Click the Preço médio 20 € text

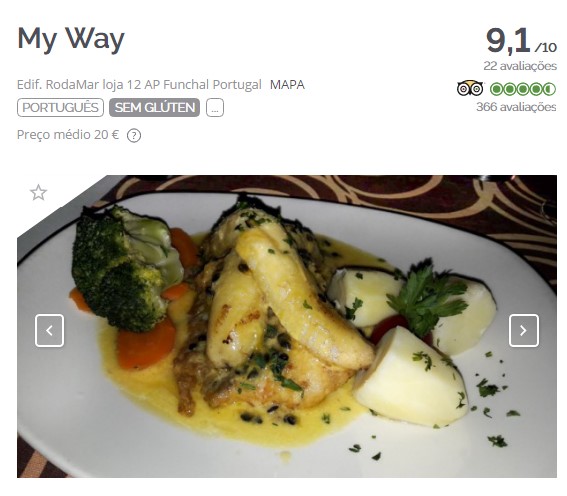pyautogui.click(x=68, y=135)
